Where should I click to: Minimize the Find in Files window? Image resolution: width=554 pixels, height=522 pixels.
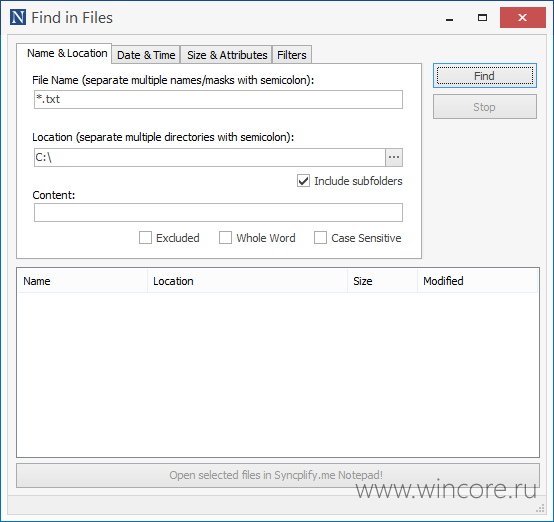449,18
